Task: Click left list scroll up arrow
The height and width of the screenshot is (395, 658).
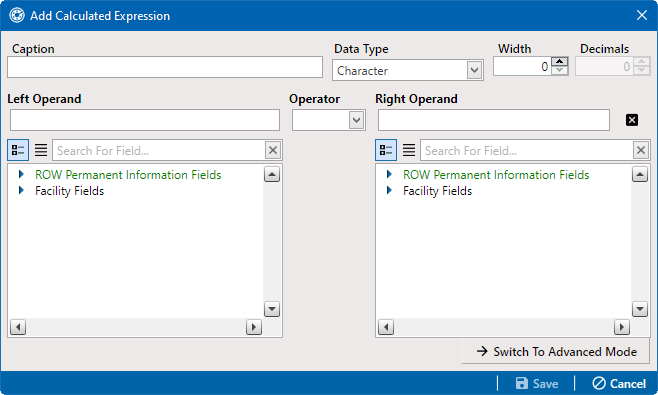Action: 272,174
